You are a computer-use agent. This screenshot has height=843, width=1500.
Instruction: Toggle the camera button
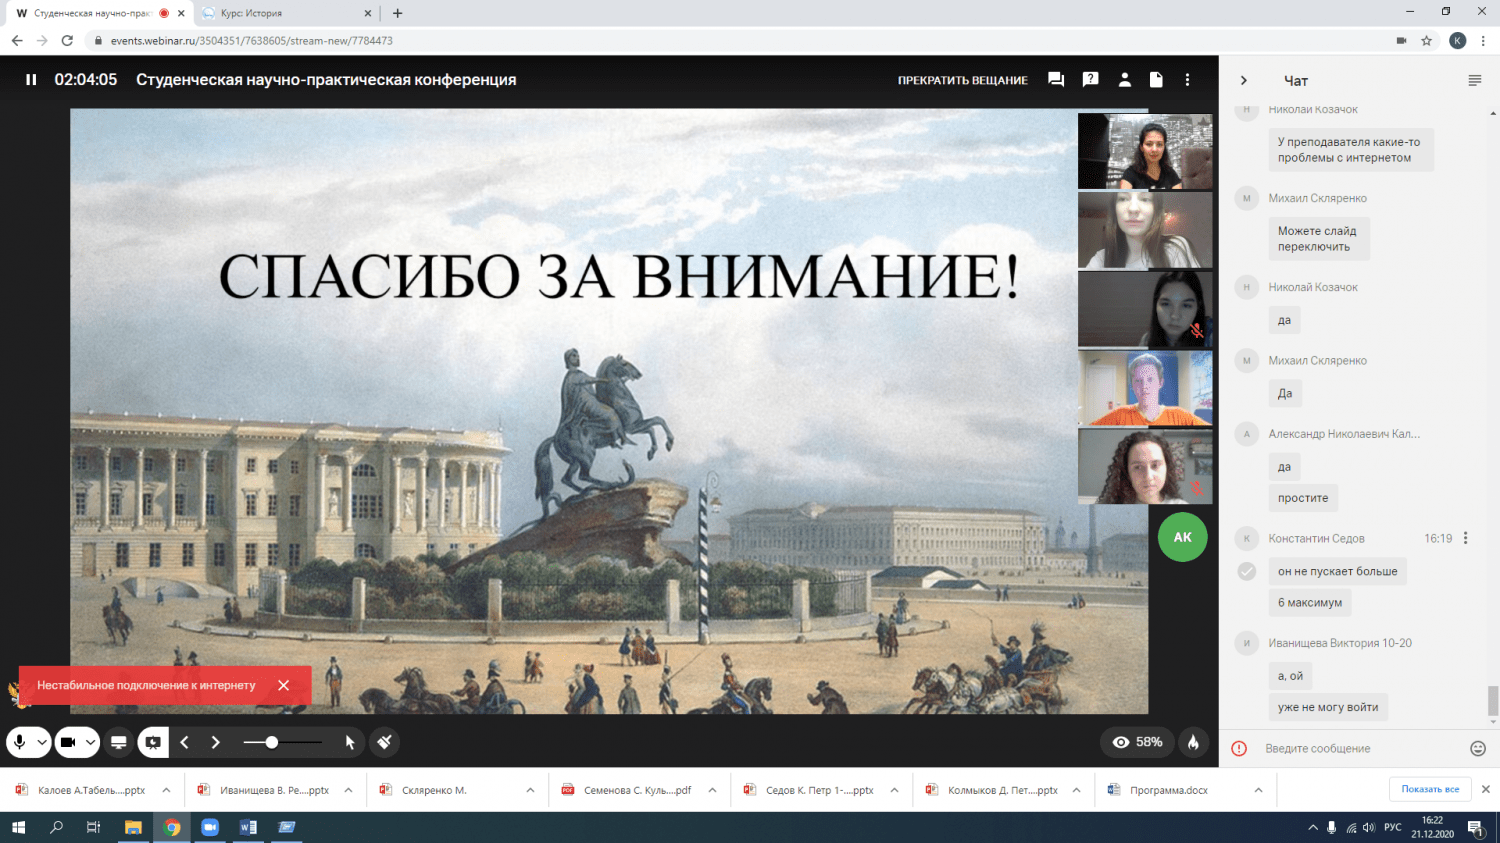point(68,742)
